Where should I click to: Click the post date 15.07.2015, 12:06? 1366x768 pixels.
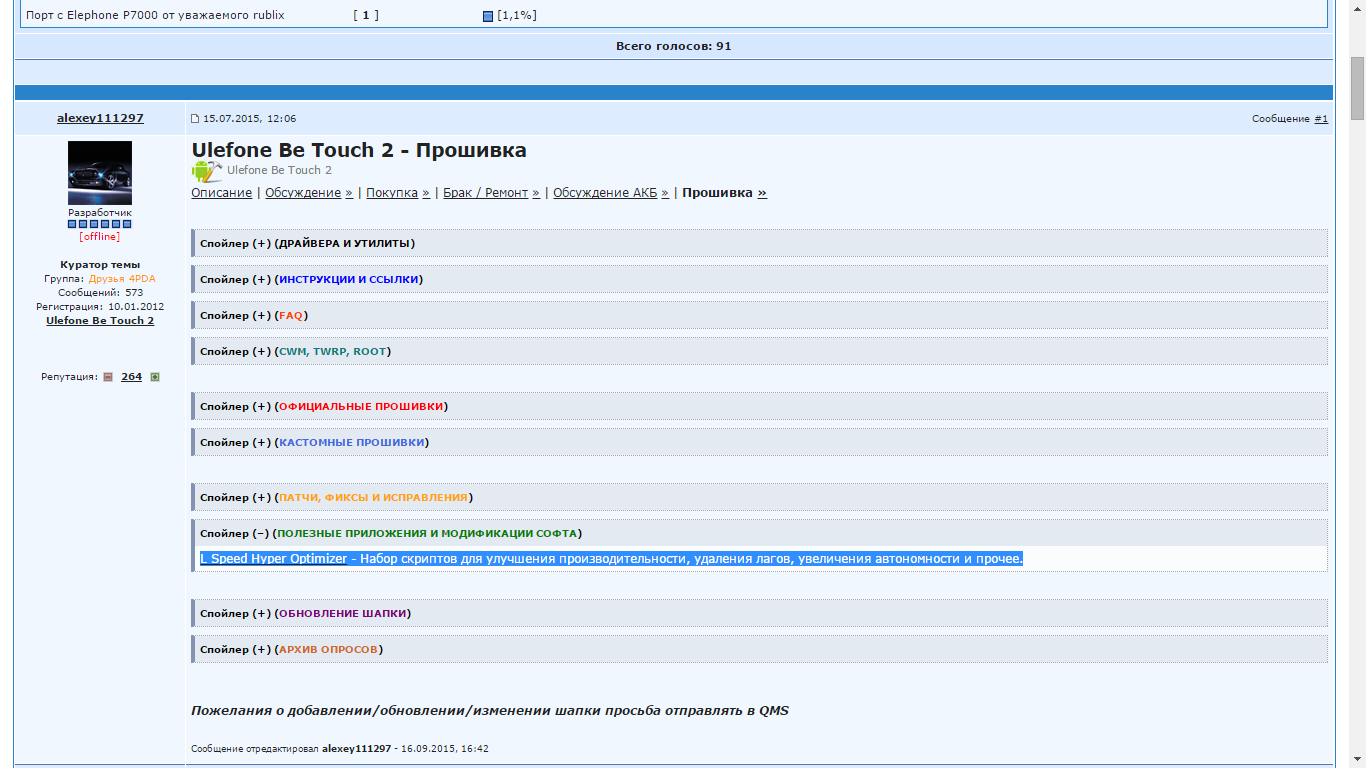(250, 119)
